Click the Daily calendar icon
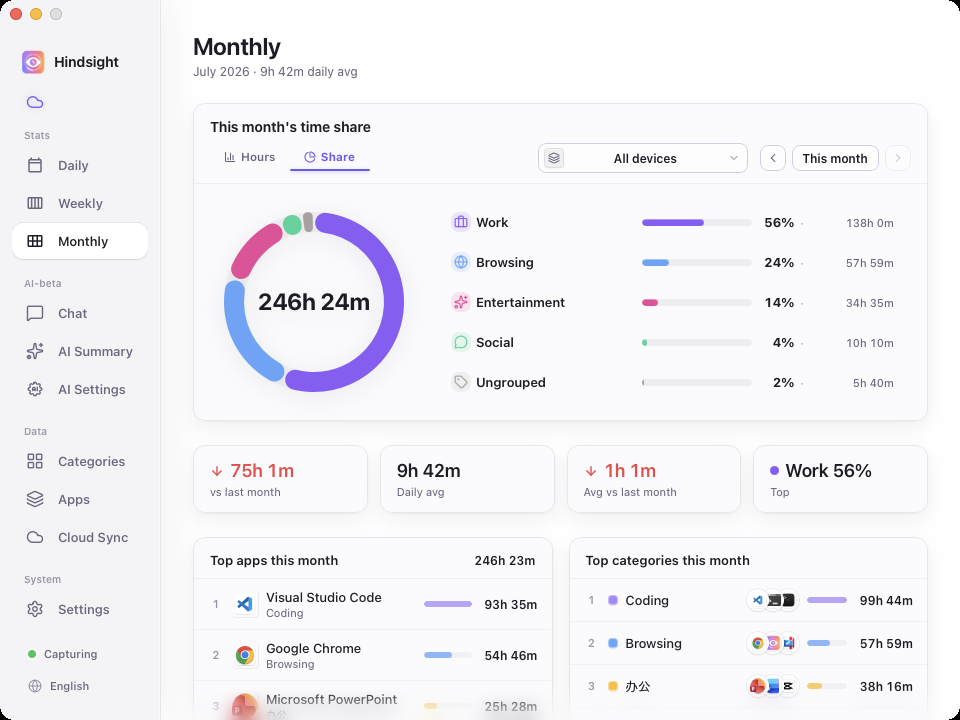Screen dimensions: 960x720 [35, 165]
